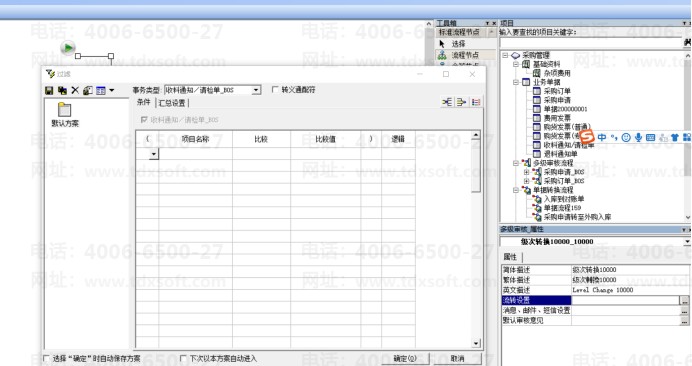Select 采购订单 under 业务单据 in tree
This screenshot has height=366, width=692.
tap(557, 91)
